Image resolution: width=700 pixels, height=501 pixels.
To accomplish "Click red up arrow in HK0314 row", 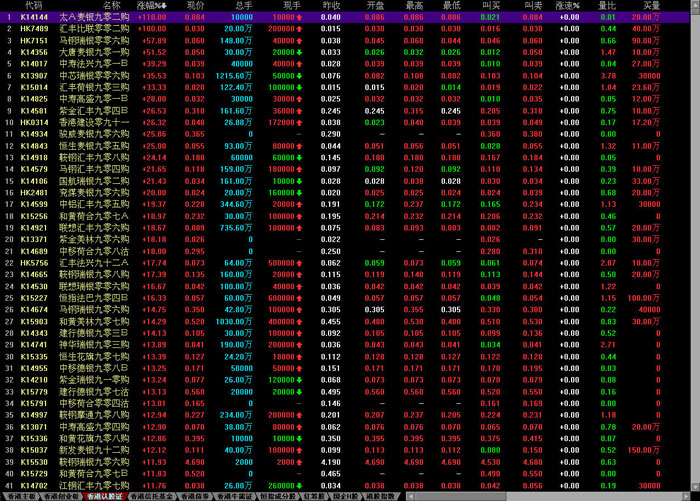I will pyautogui.click(x=299, y=121).
